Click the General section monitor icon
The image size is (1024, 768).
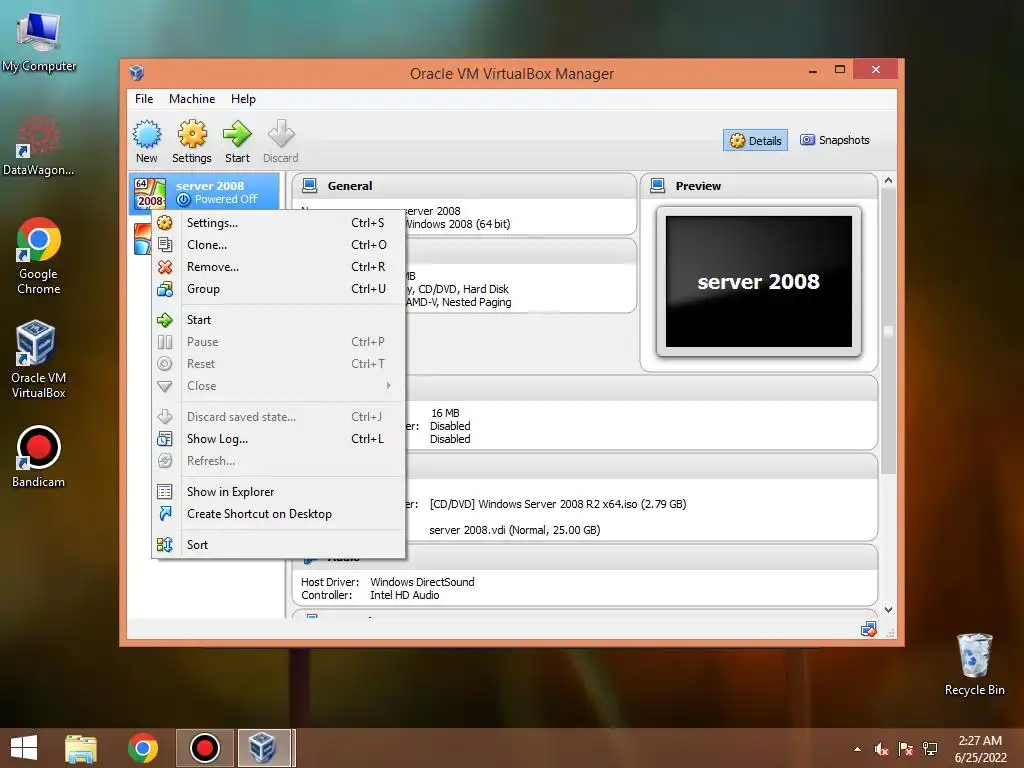(x=310, y=185)
